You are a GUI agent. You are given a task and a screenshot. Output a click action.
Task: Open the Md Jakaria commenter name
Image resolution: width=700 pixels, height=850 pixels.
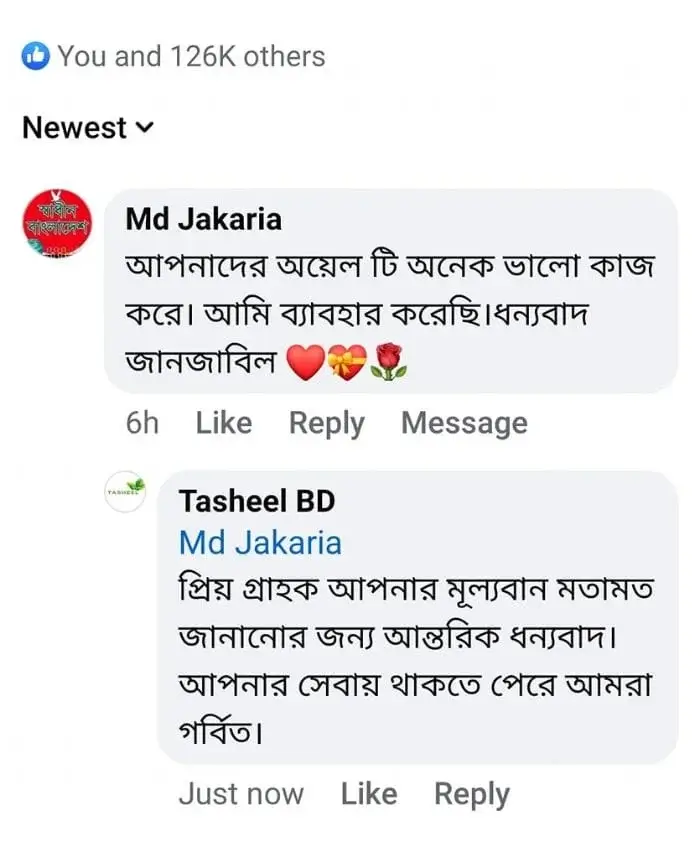coord(203,218)
